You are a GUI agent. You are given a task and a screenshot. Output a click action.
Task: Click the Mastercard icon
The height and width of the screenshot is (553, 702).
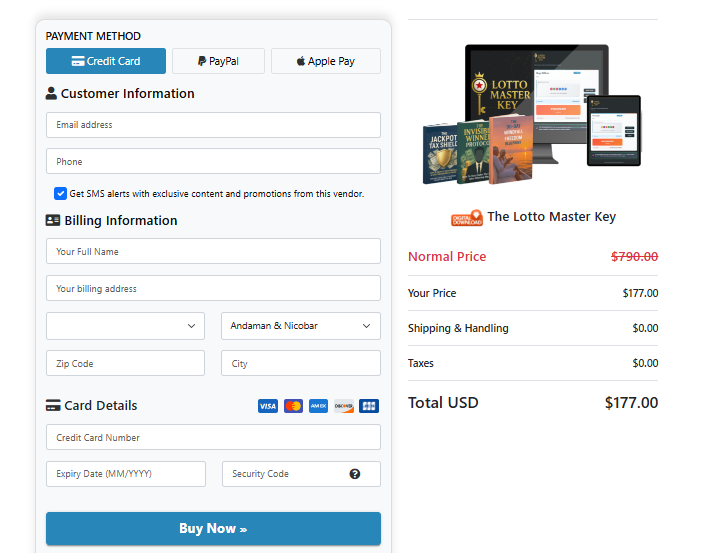point(293,406)
